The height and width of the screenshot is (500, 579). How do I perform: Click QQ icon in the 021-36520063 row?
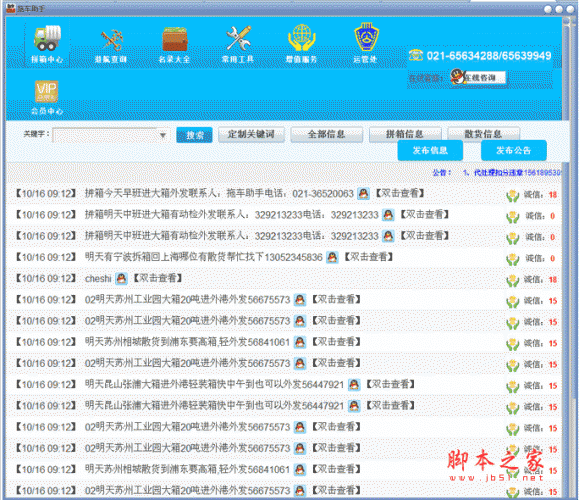(363, 194)
